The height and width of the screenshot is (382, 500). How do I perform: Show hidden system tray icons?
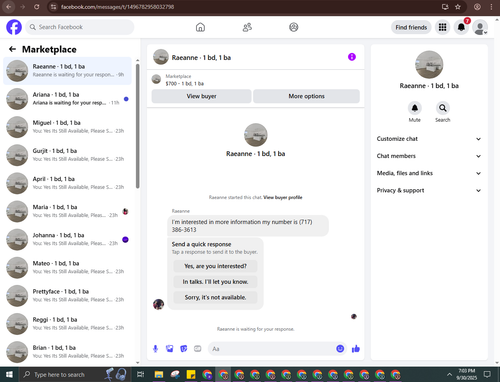[449, 374]
